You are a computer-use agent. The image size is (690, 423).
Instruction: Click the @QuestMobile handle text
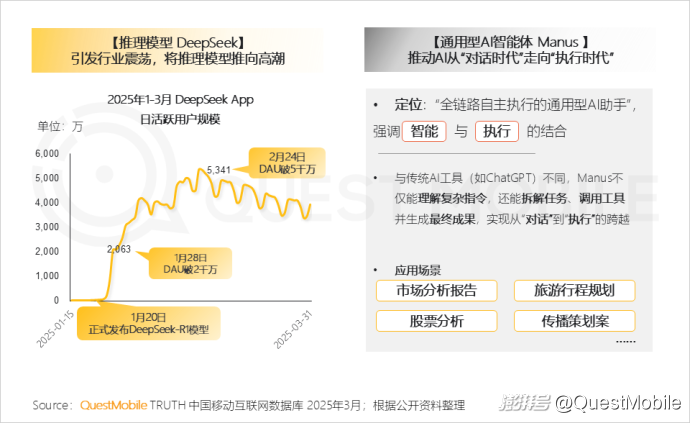[618, 403]
